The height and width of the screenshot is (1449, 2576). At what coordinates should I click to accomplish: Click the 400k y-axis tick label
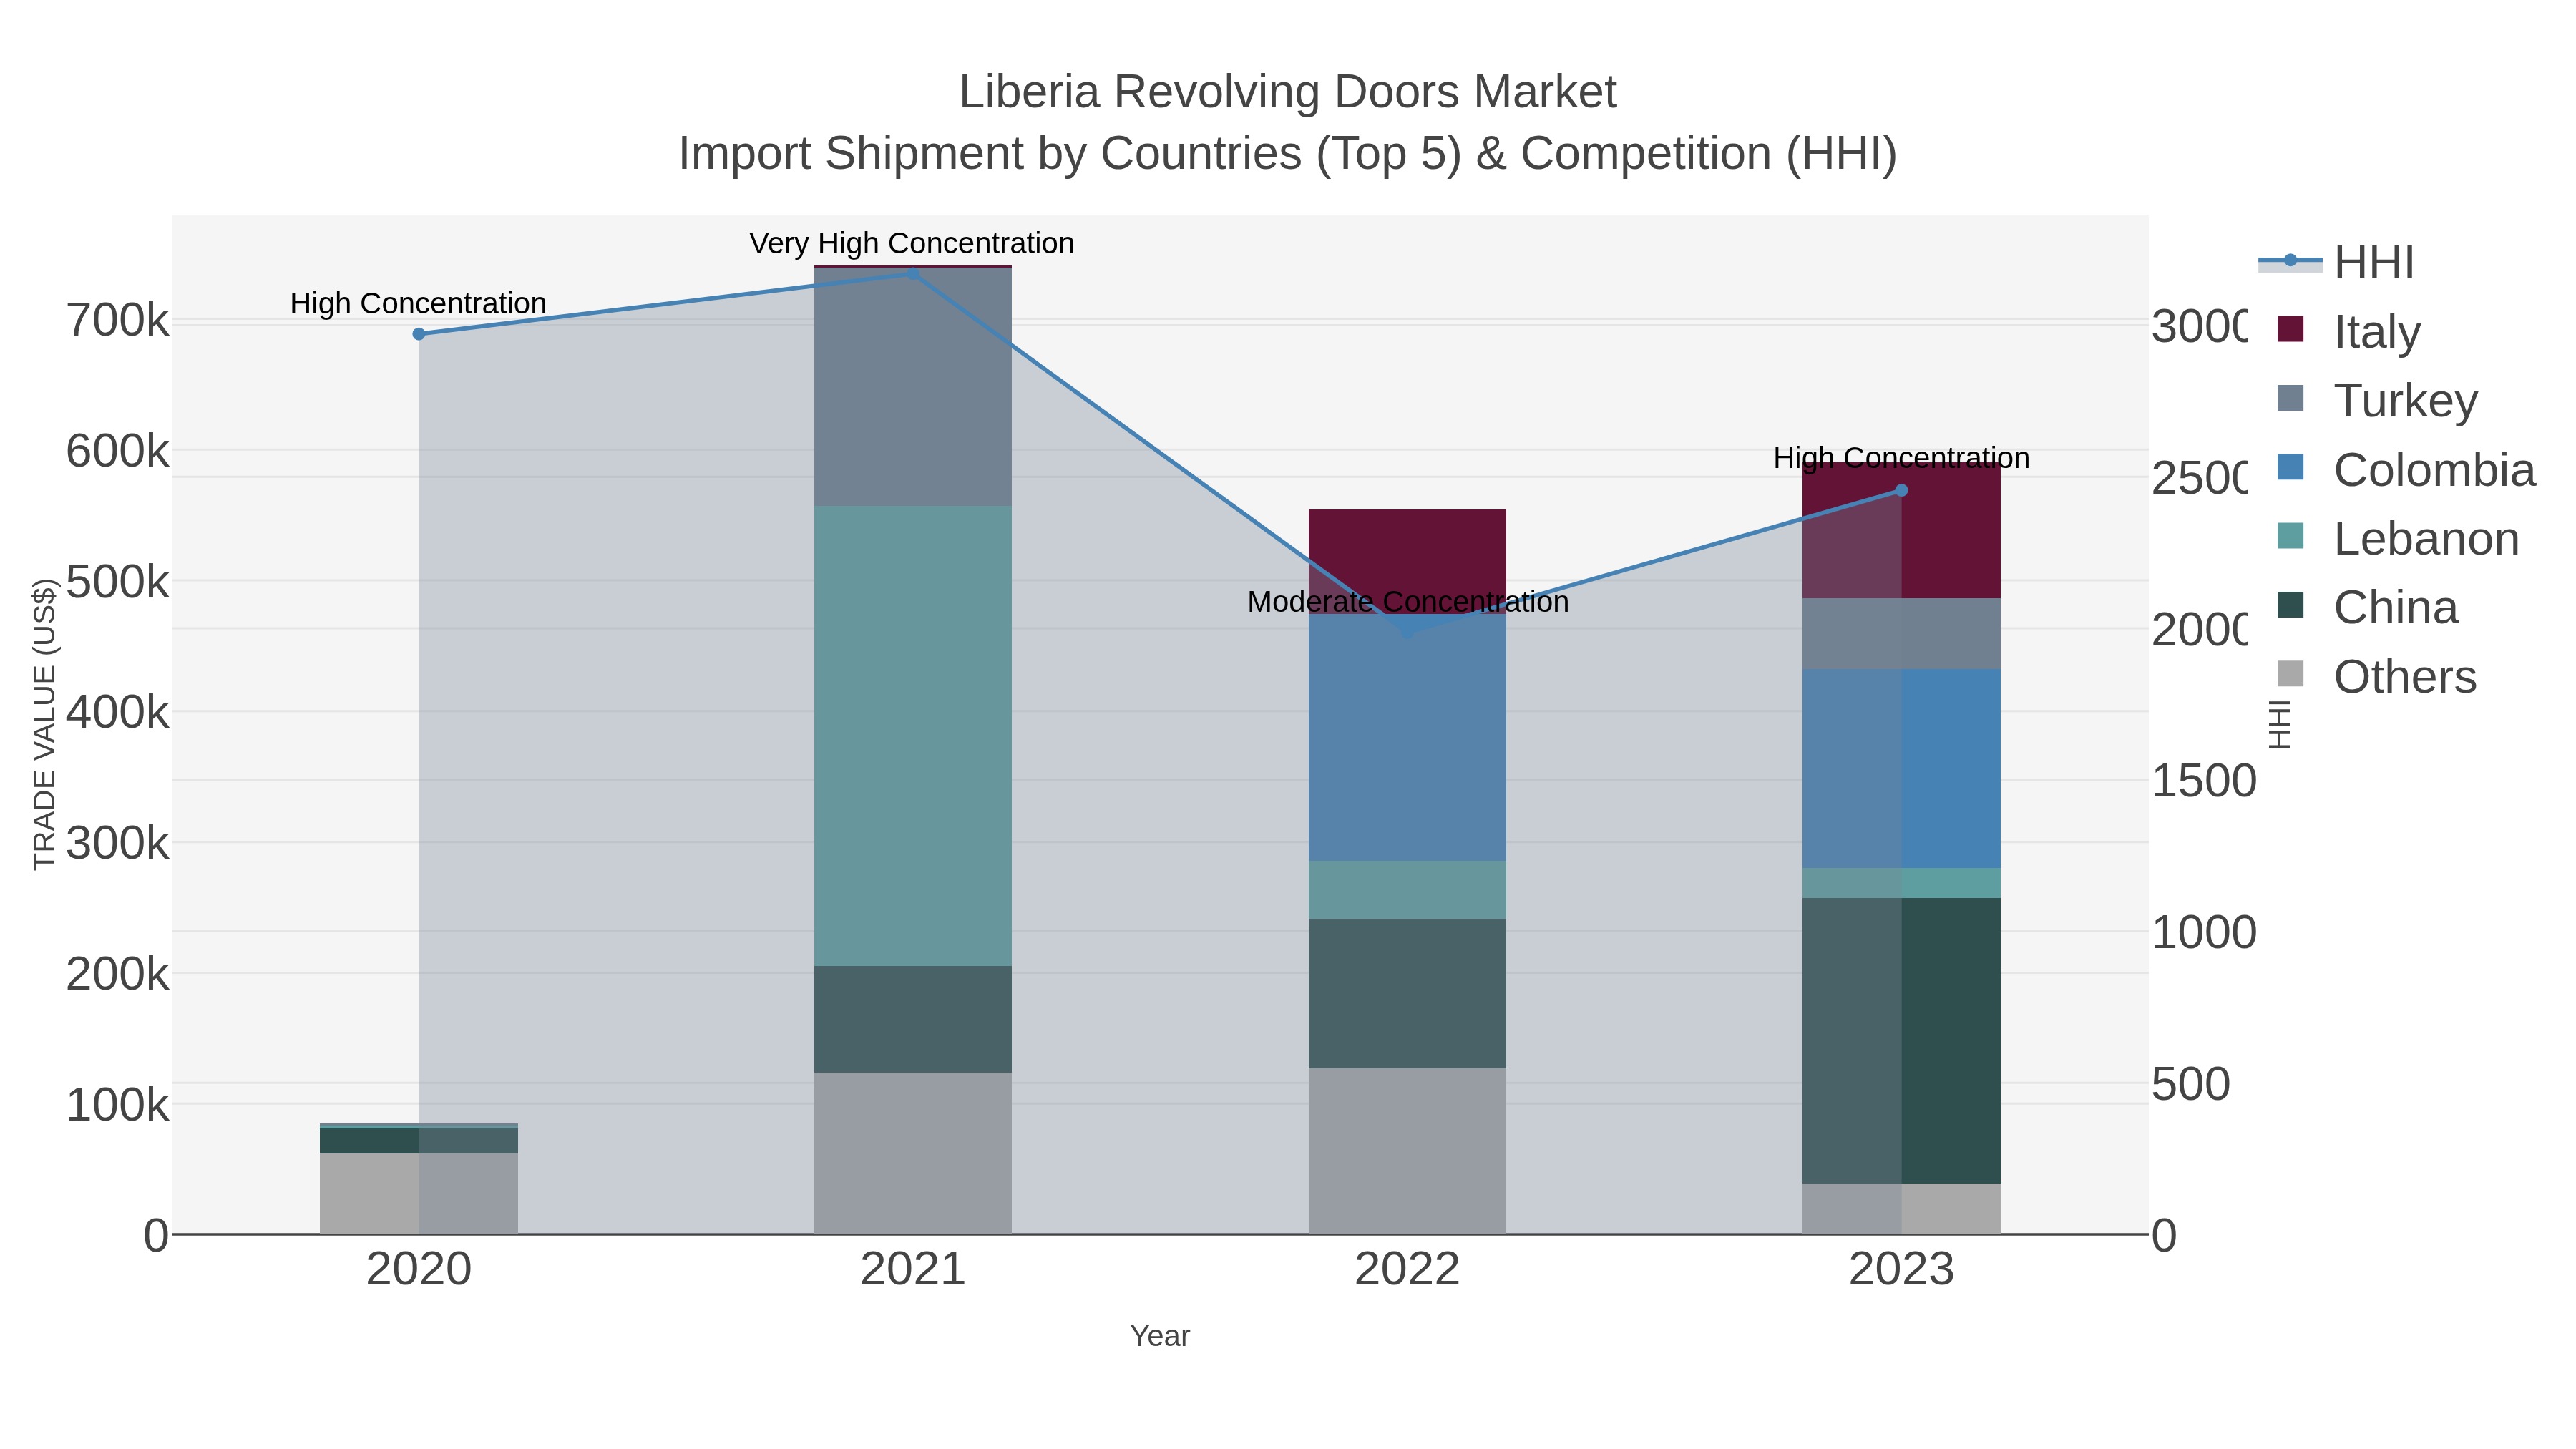(118, 713)
